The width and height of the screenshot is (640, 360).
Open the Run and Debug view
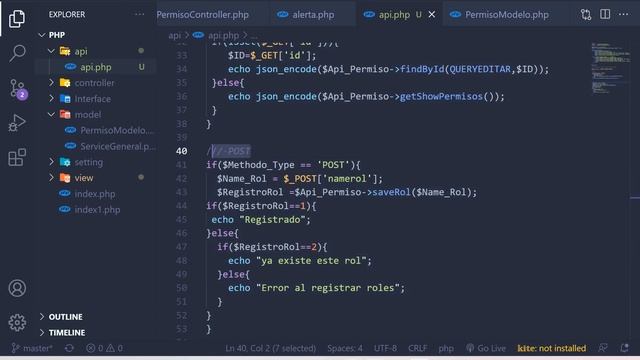(x=17, y=123)
